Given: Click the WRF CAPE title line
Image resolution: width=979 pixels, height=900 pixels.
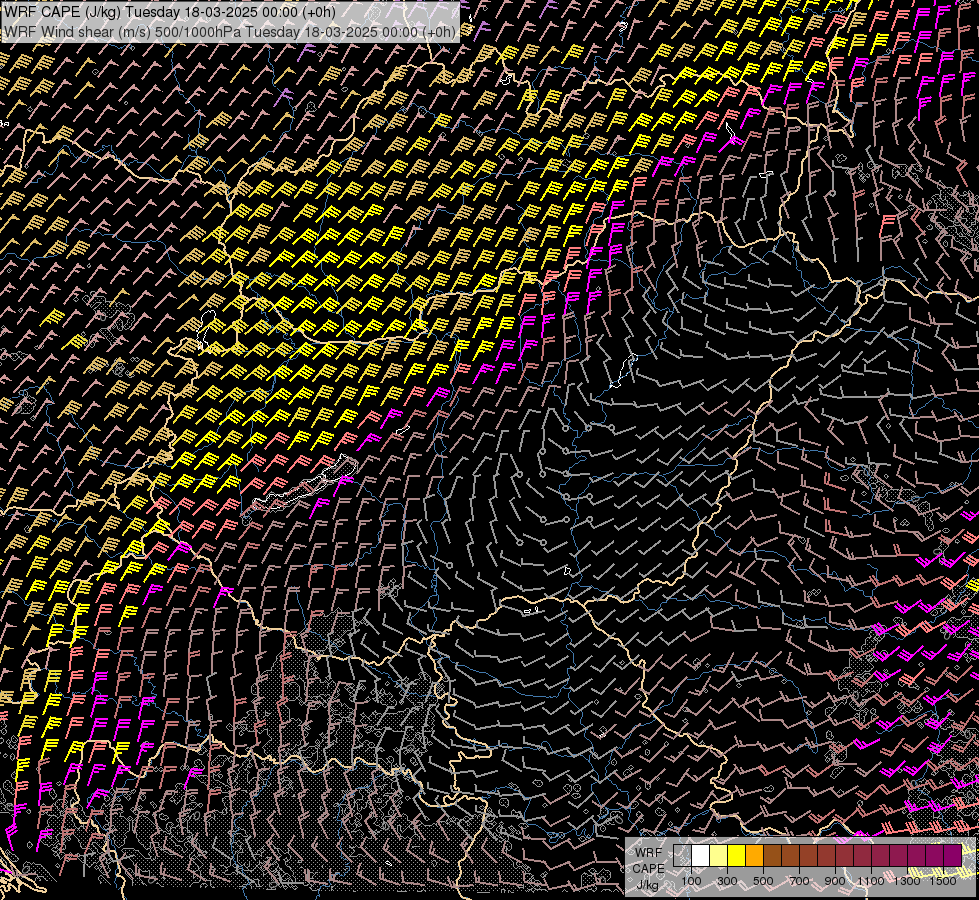Looking at the screenshot, I should tap(169, 12).
